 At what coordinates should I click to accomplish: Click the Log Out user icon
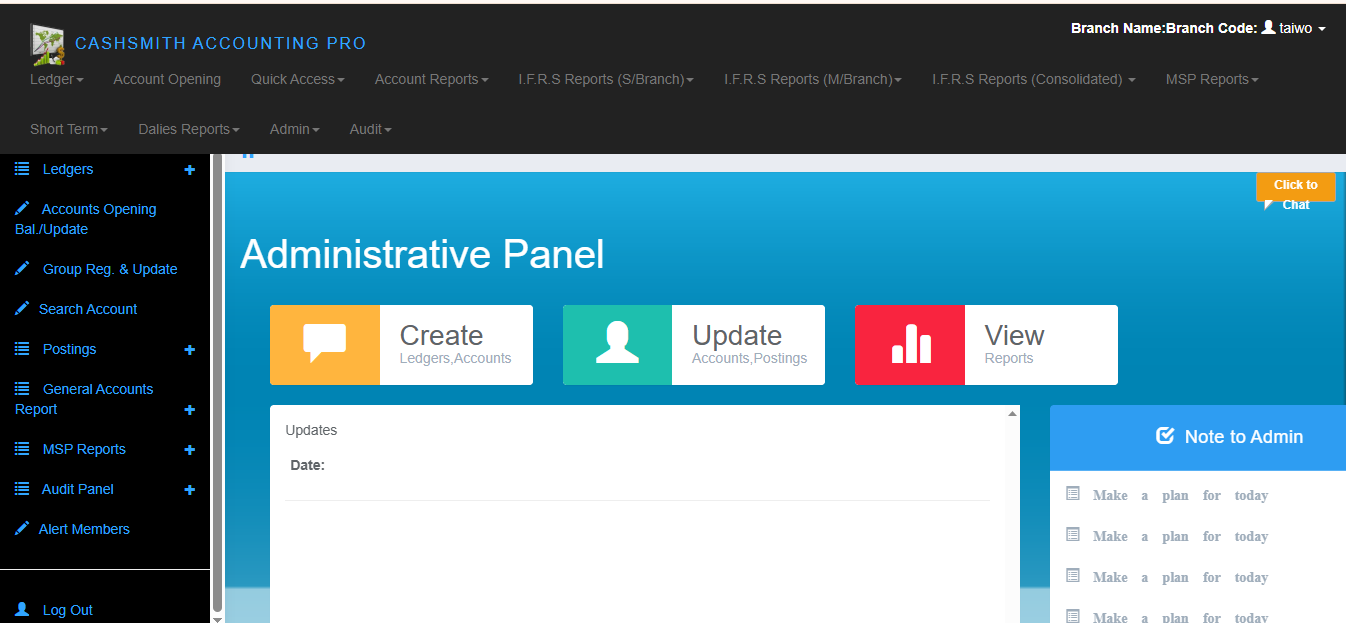[23, 609]
